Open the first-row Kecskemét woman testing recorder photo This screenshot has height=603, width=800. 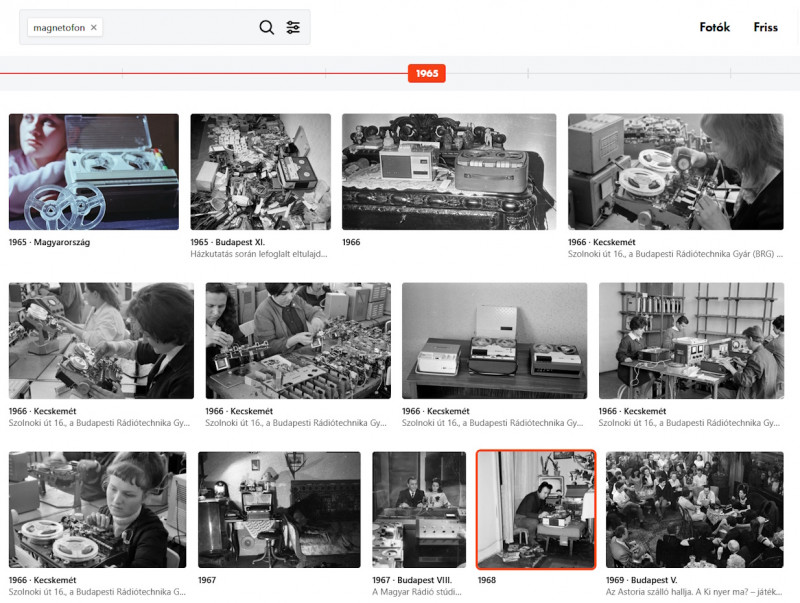(x=676, y=171)
